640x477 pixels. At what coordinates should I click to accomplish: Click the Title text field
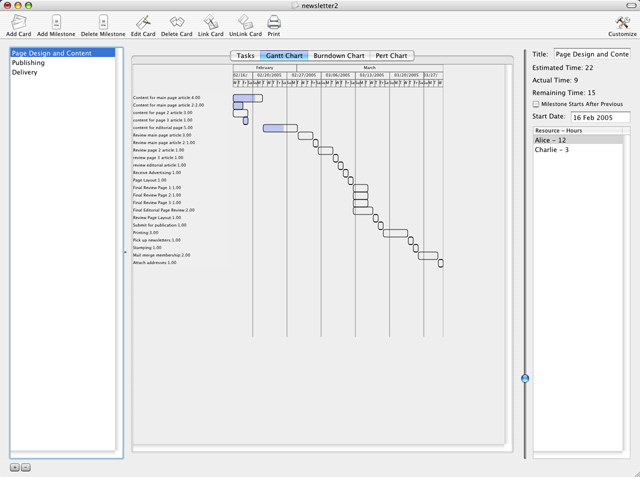(591, 54)
